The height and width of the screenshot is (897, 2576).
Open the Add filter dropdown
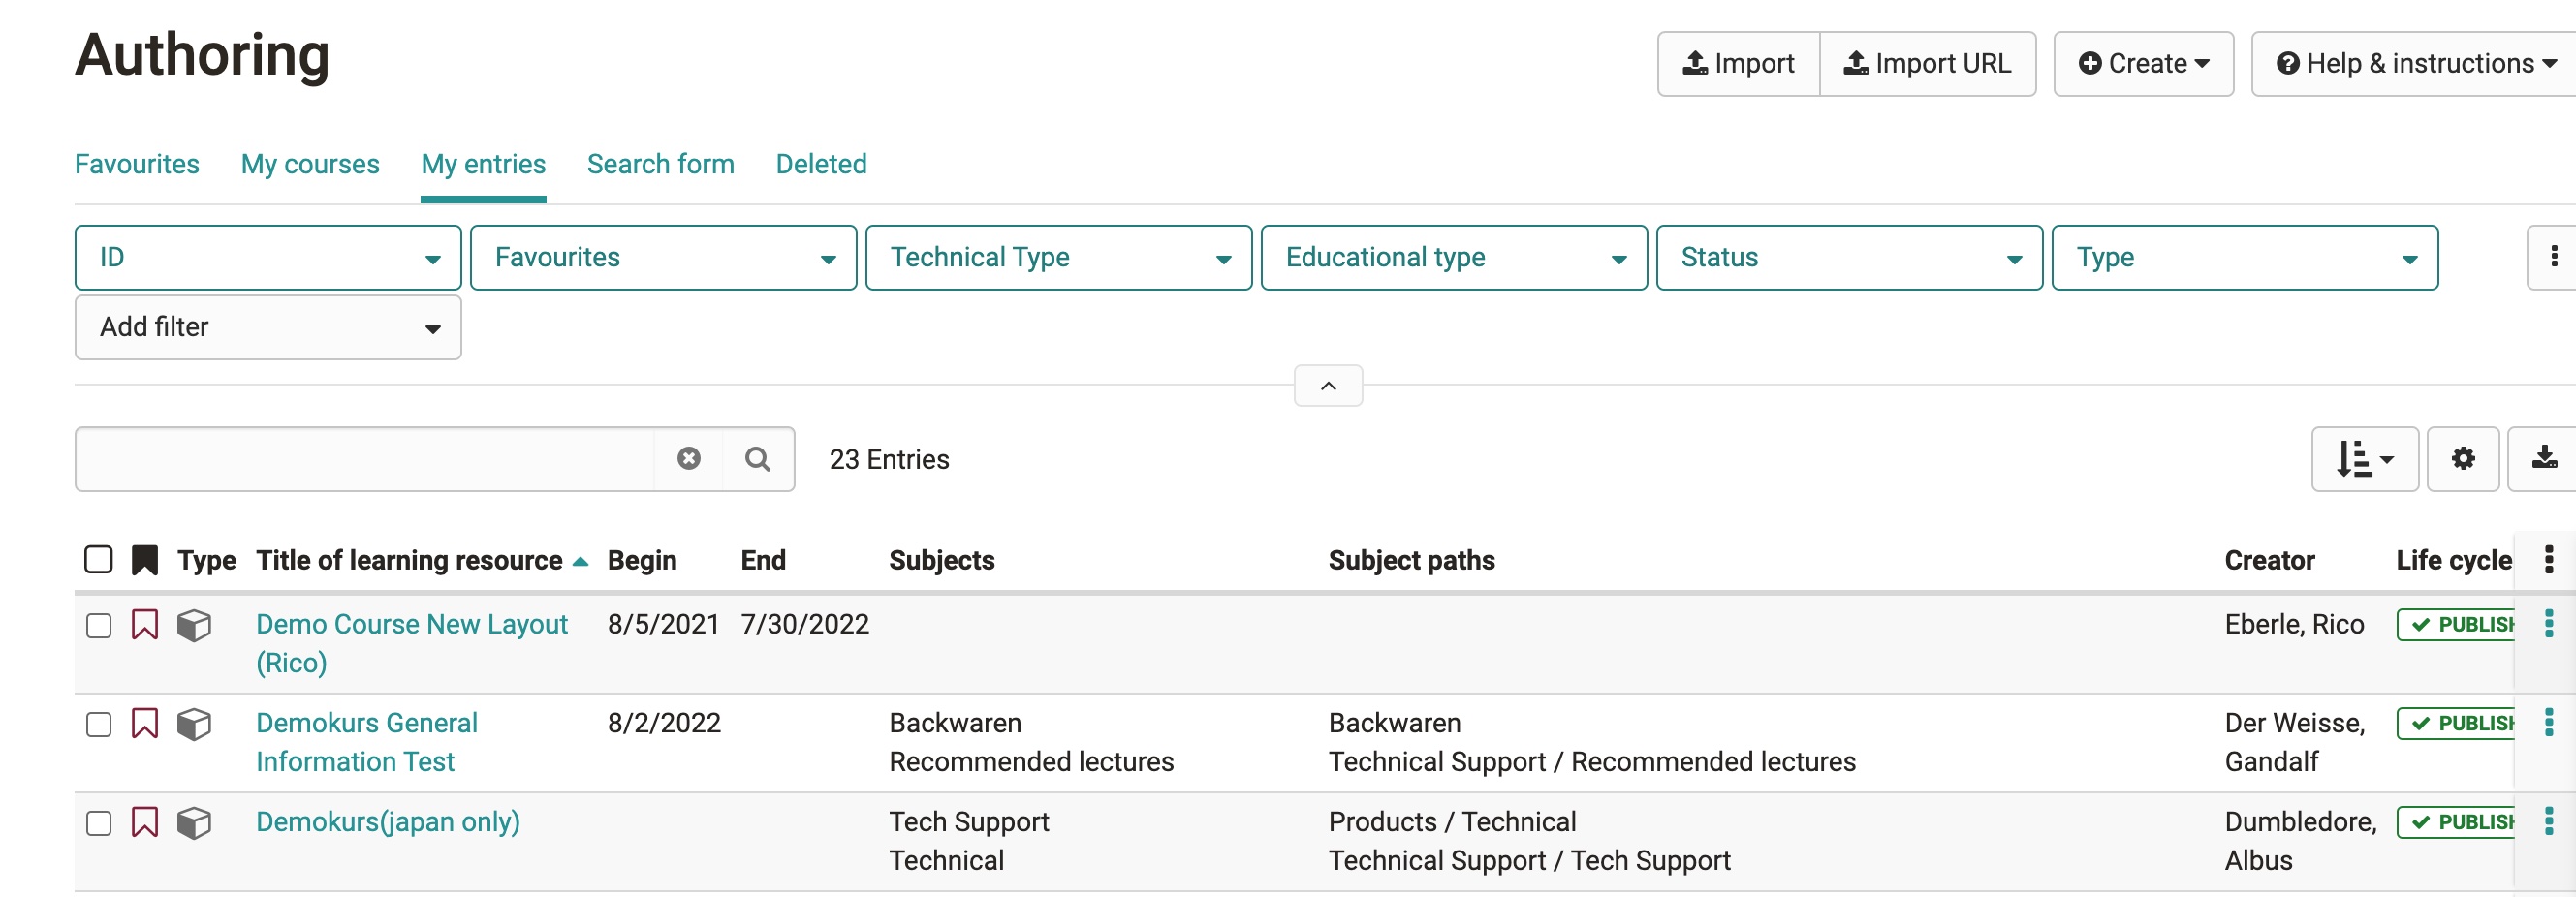click(x=268, y=328)
